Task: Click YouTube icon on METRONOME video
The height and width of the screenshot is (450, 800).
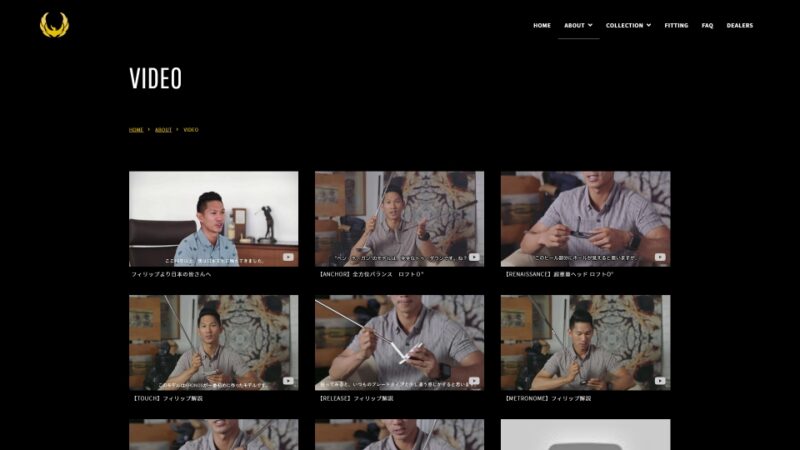Action: point(660,381)
